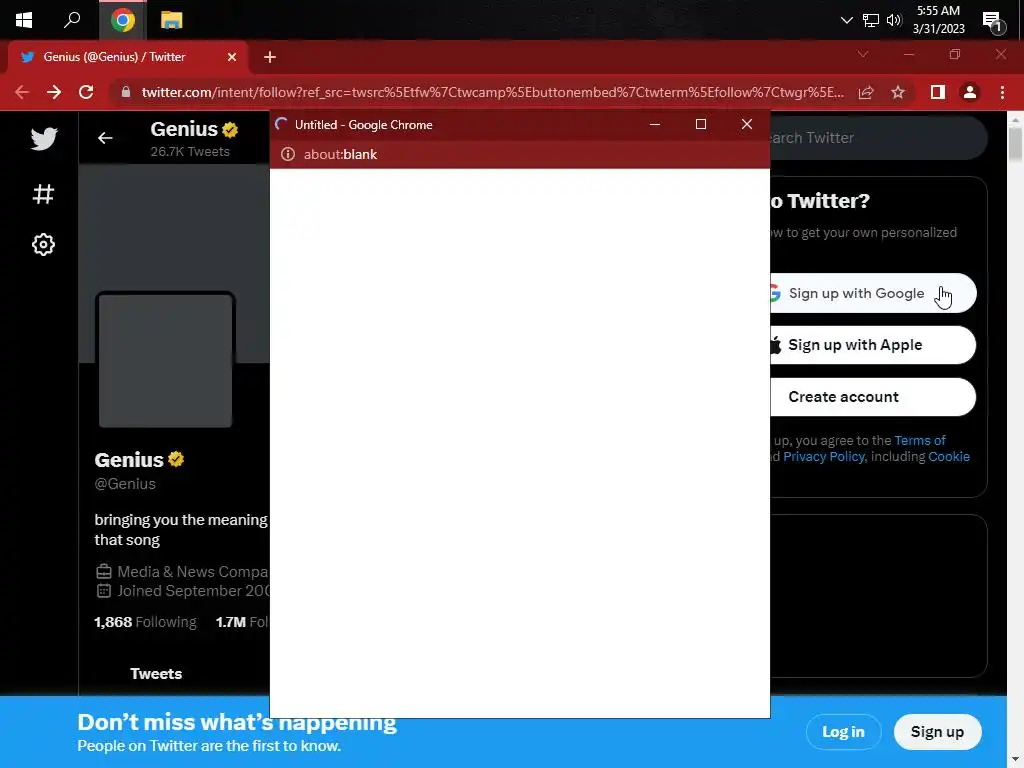Open the Privacy Policy link
The width and height of the screenshot is (1024, 768).
[824, 457]
